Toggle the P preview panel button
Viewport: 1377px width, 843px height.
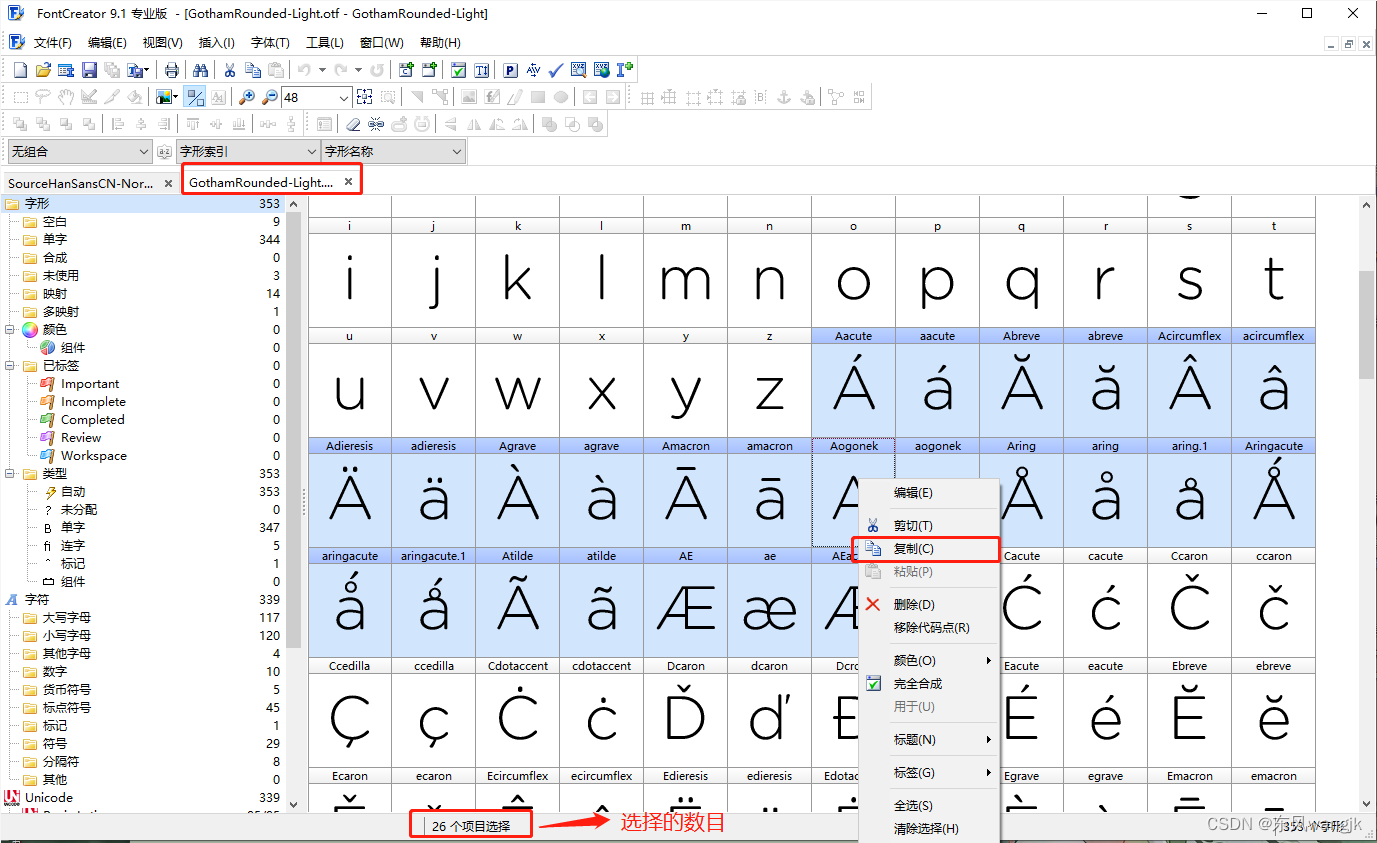click(x=509, y=69)
